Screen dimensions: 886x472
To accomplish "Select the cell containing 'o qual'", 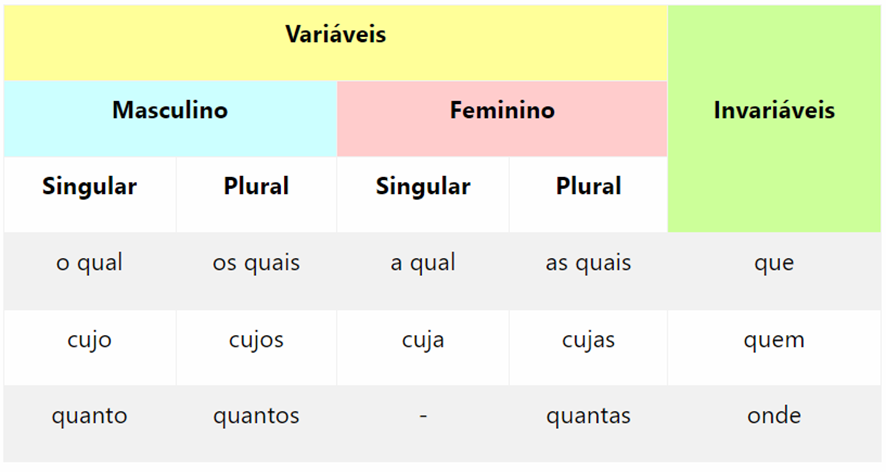I will 89,263.
